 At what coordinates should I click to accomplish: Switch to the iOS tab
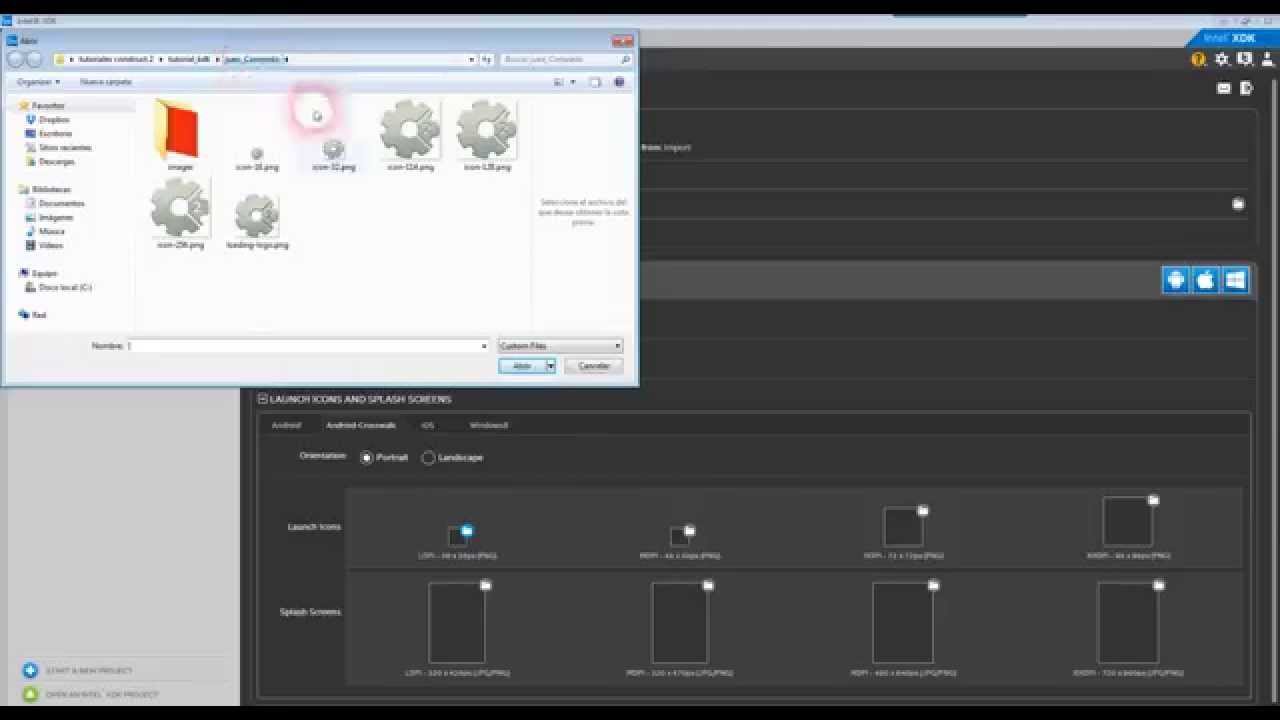pos(427,425)
